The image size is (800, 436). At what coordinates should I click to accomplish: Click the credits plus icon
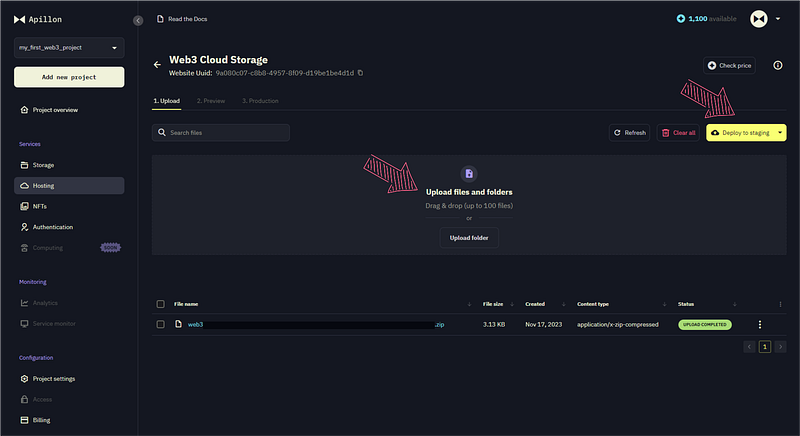681,19
